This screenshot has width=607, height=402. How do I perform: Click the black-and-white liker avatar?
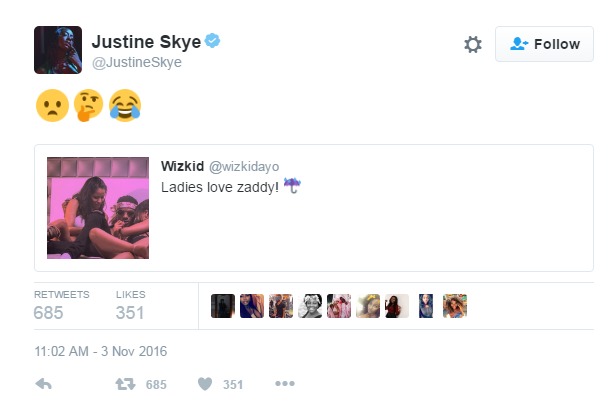(x=310, y=306)
